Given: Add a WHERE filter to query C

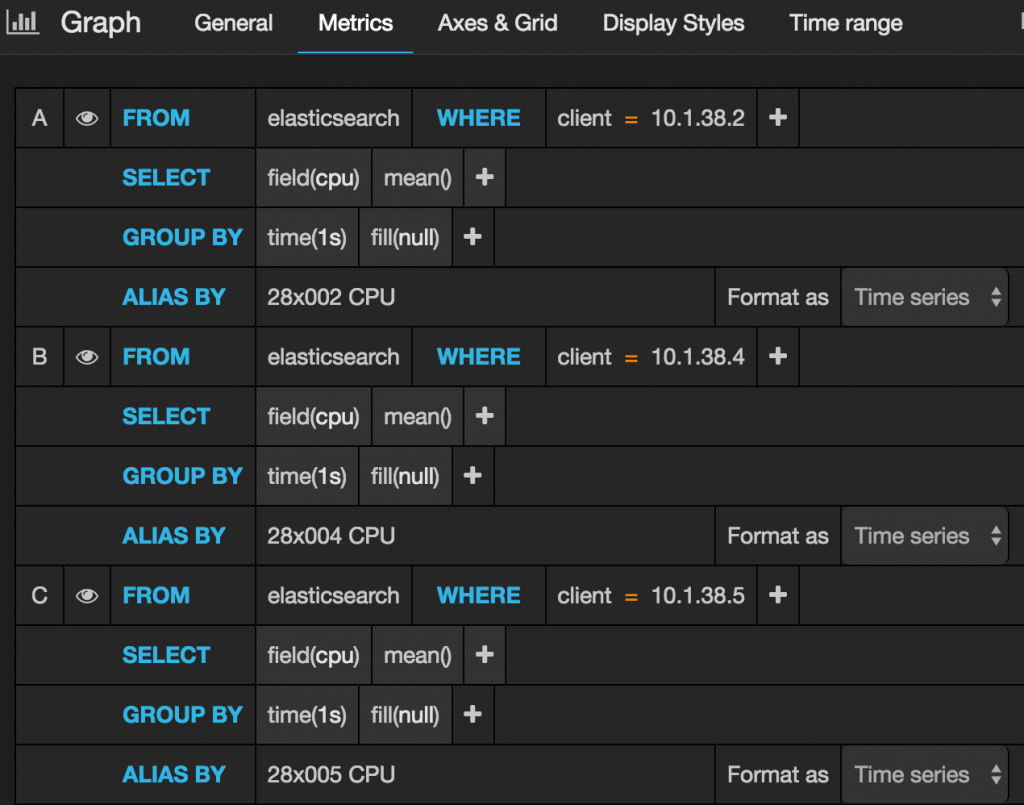Looking at the screenshot, I should [x=777, y=595].
